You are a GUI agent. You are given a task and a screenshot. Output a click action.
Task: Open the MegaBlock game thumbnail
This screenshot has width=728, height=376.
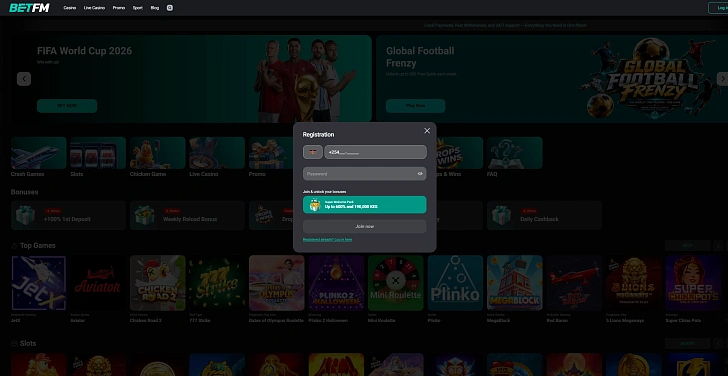[x=514, y=283]
